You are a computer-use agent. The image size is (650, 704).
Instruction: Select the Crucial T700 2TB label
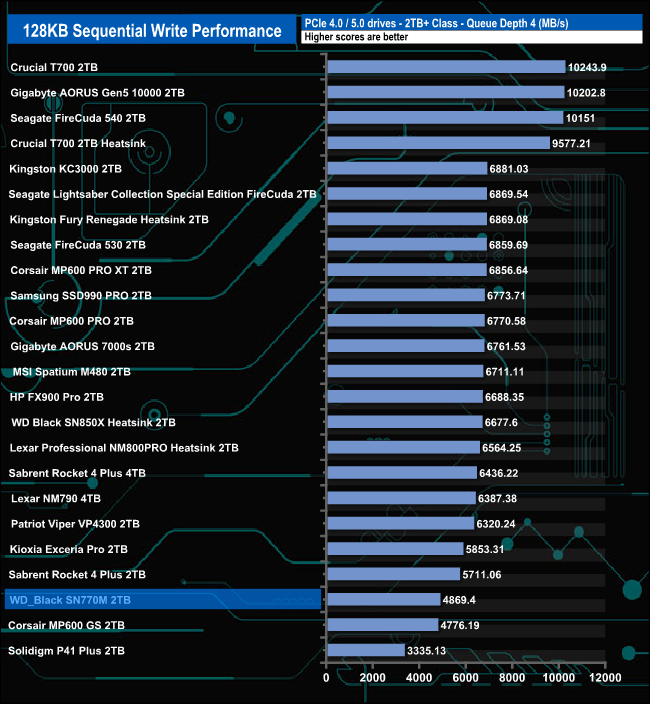(x=54, y=67)
